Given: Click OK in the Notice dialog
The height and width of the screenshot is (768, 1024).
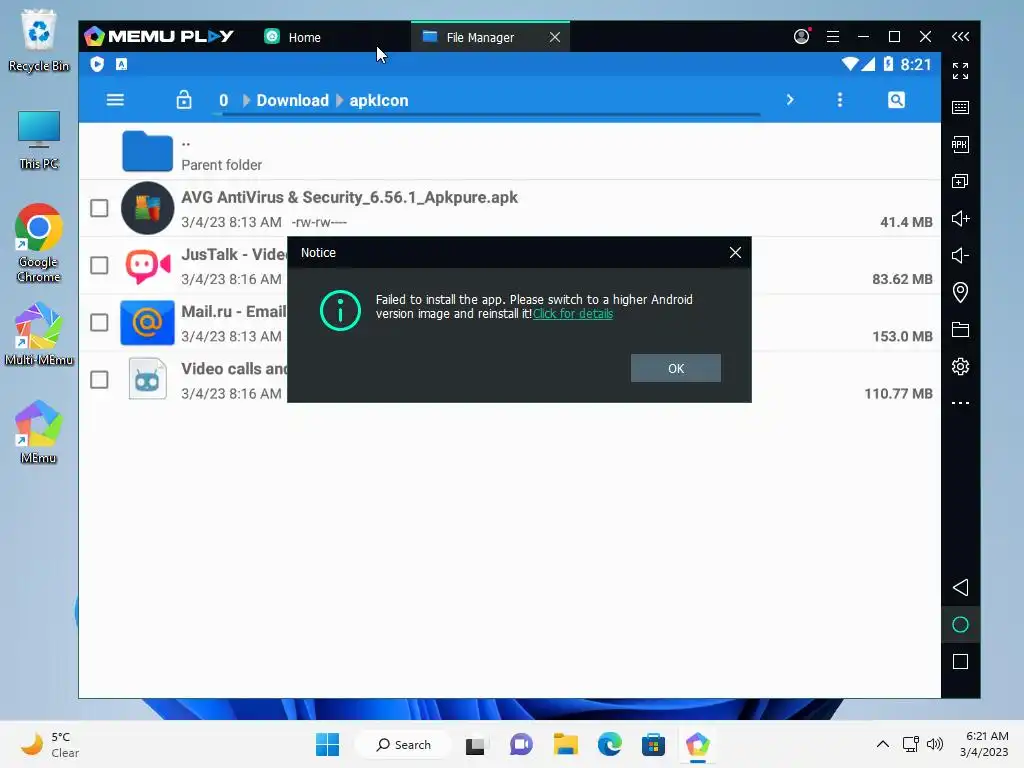Looking at the screenshot, I should 676,368.
